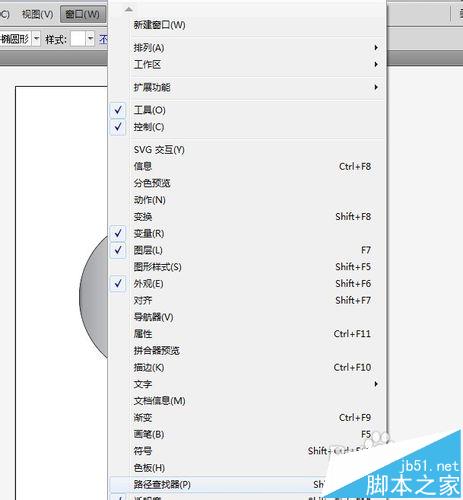Click the menu scroll-up arrow at top
Screen dimensions: 463x500
click(x=129, y=9)
